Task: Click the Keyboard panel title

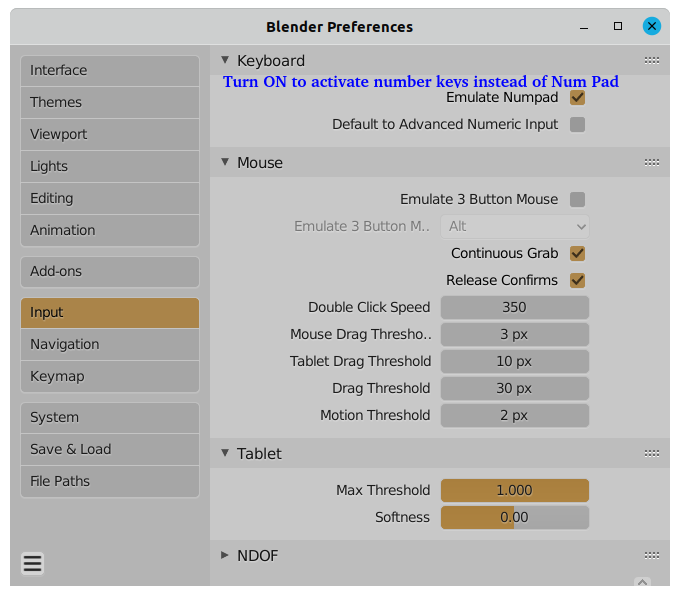Action: (271, 61)
